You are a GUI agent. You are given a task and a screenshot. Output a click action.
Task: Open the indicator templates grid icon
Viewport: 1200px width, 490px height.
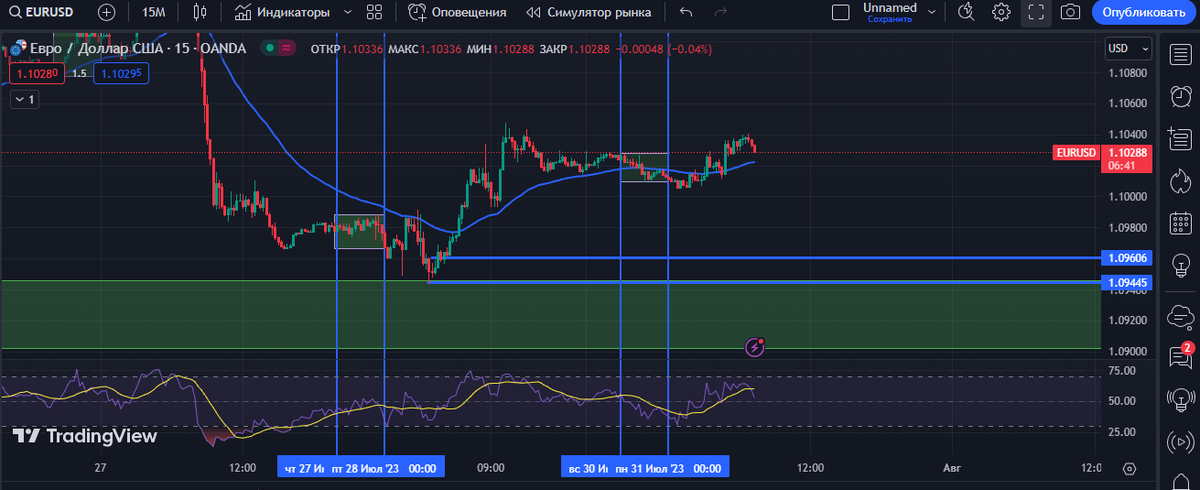374,12
